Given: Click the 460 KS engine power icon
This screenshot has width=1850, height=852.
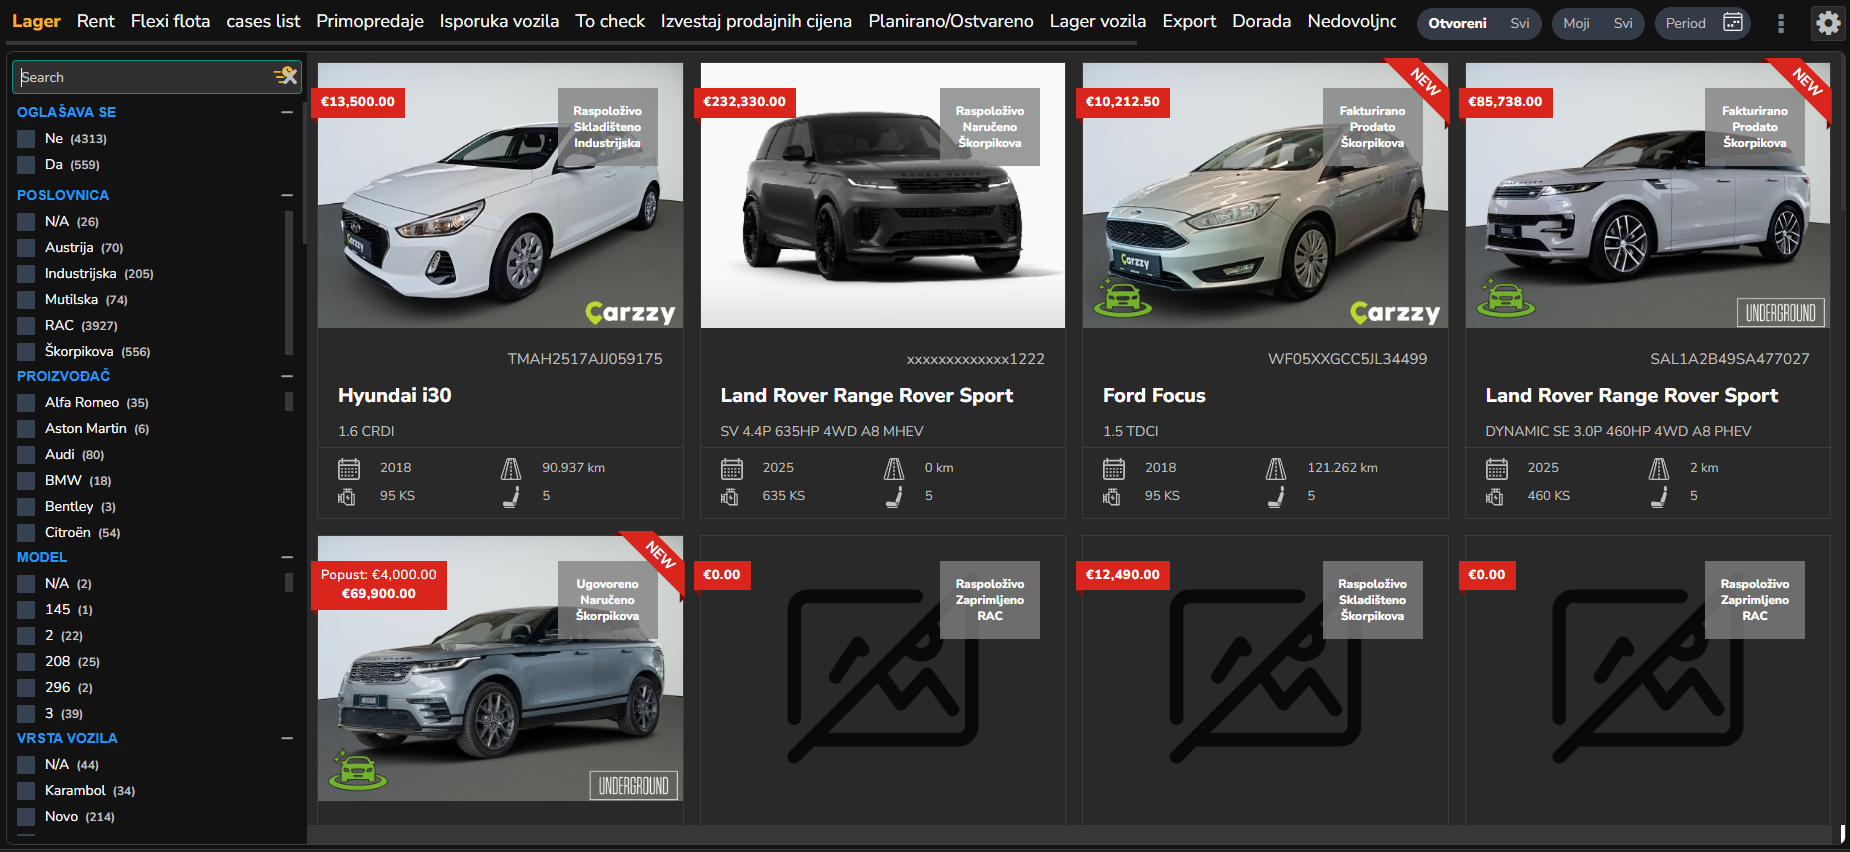Looking at the screenshot, I should tap(1495, 496).
